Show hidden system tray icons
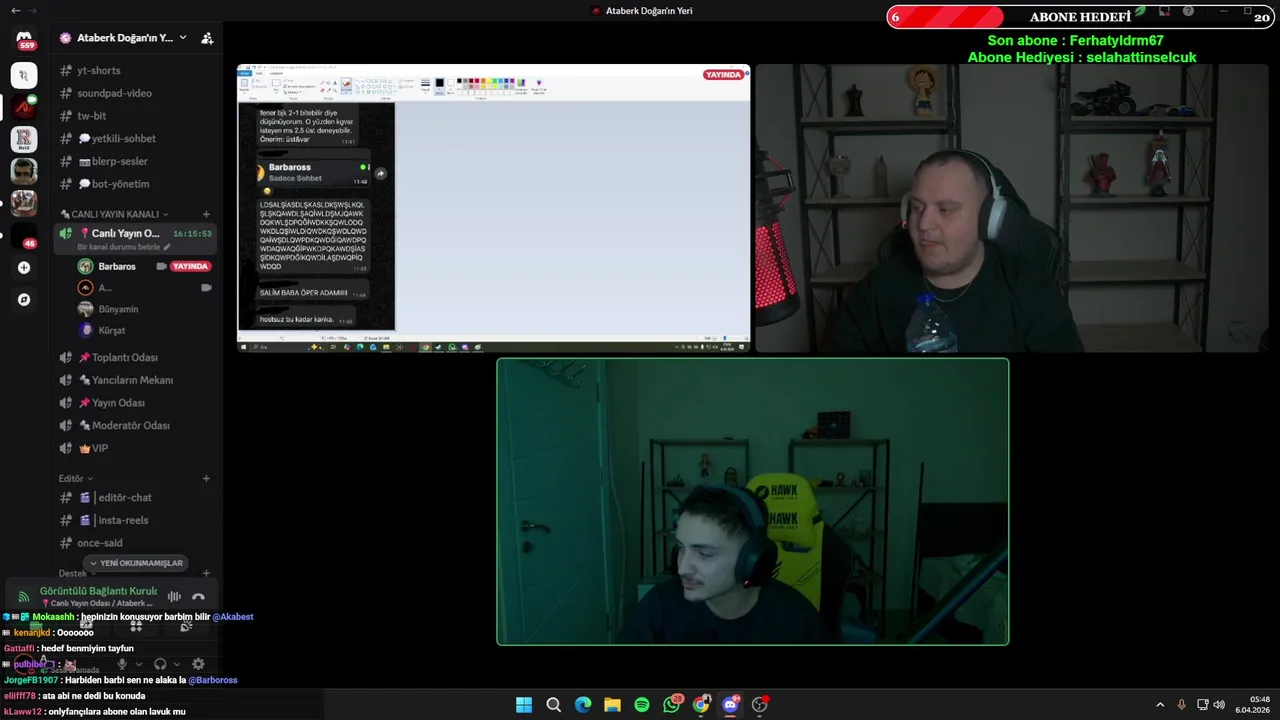 pos(1160,705)
